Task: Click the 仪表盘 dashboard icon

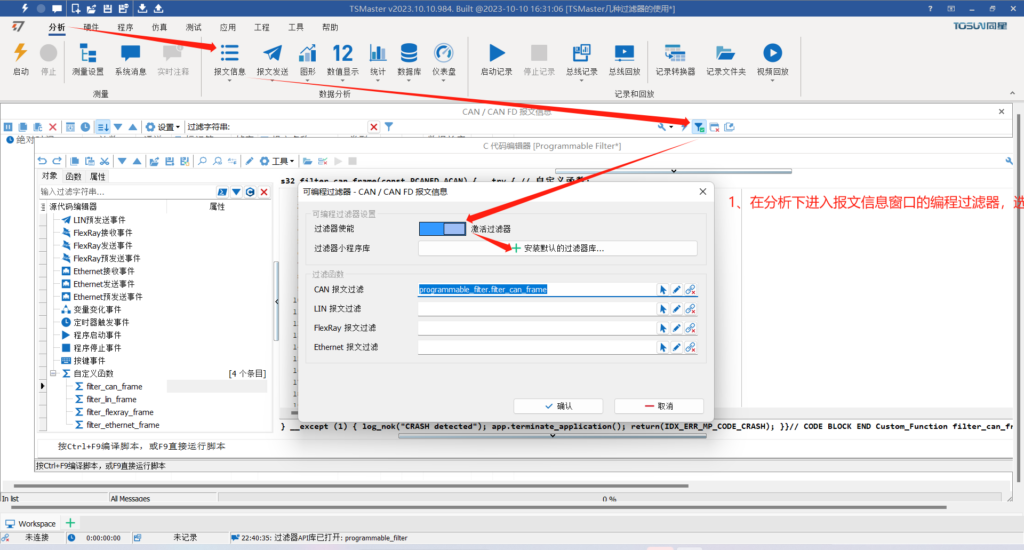Action: pos(444,58)
